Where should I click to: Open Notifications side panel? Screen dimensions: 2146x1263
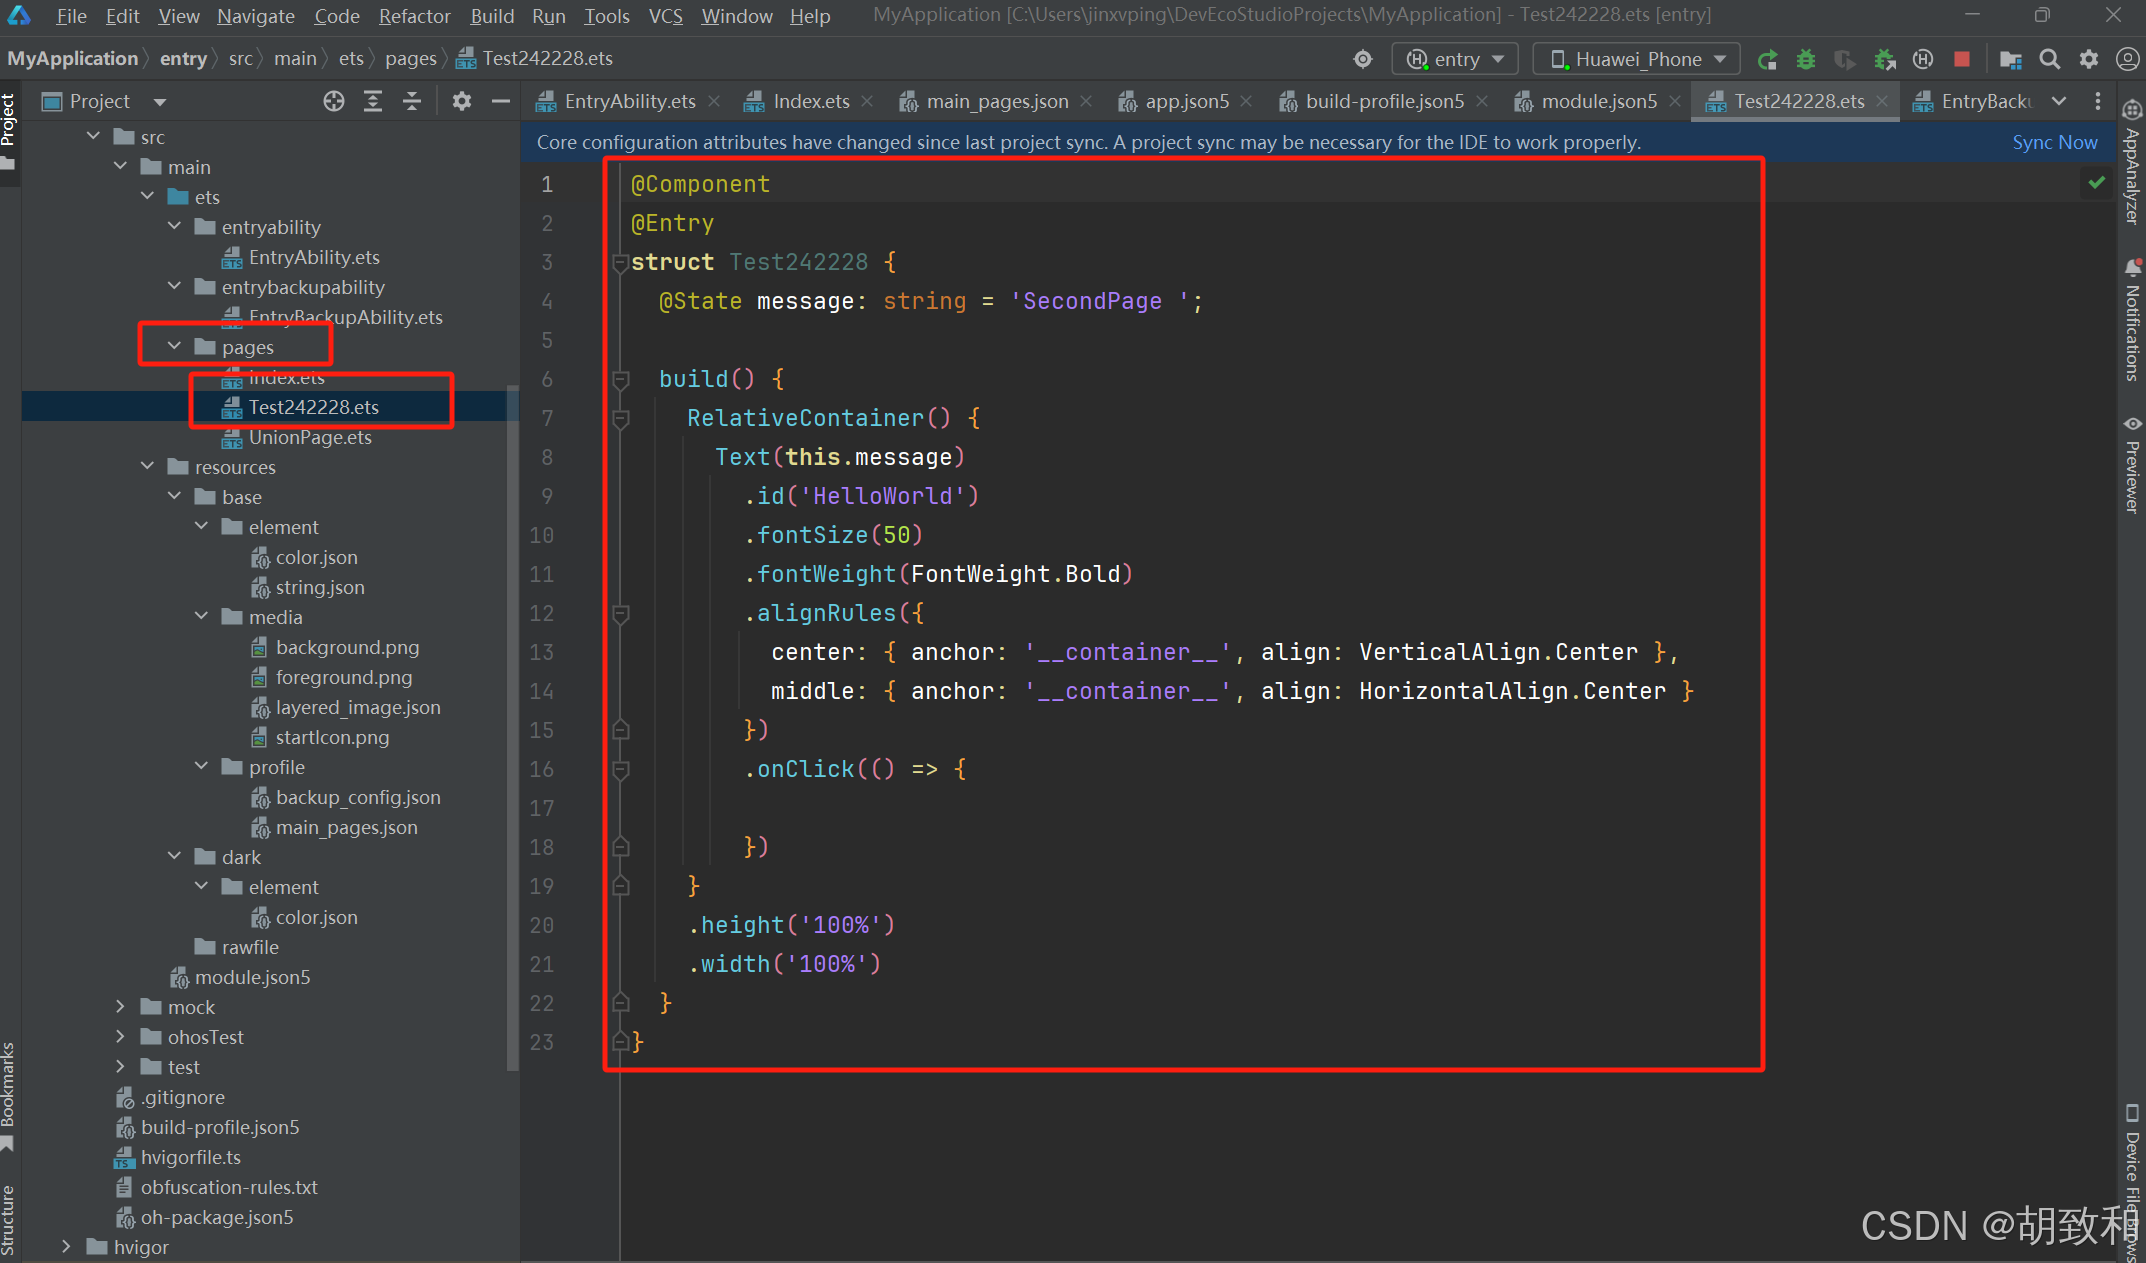pyautogui.click(x=2132, y=320)
